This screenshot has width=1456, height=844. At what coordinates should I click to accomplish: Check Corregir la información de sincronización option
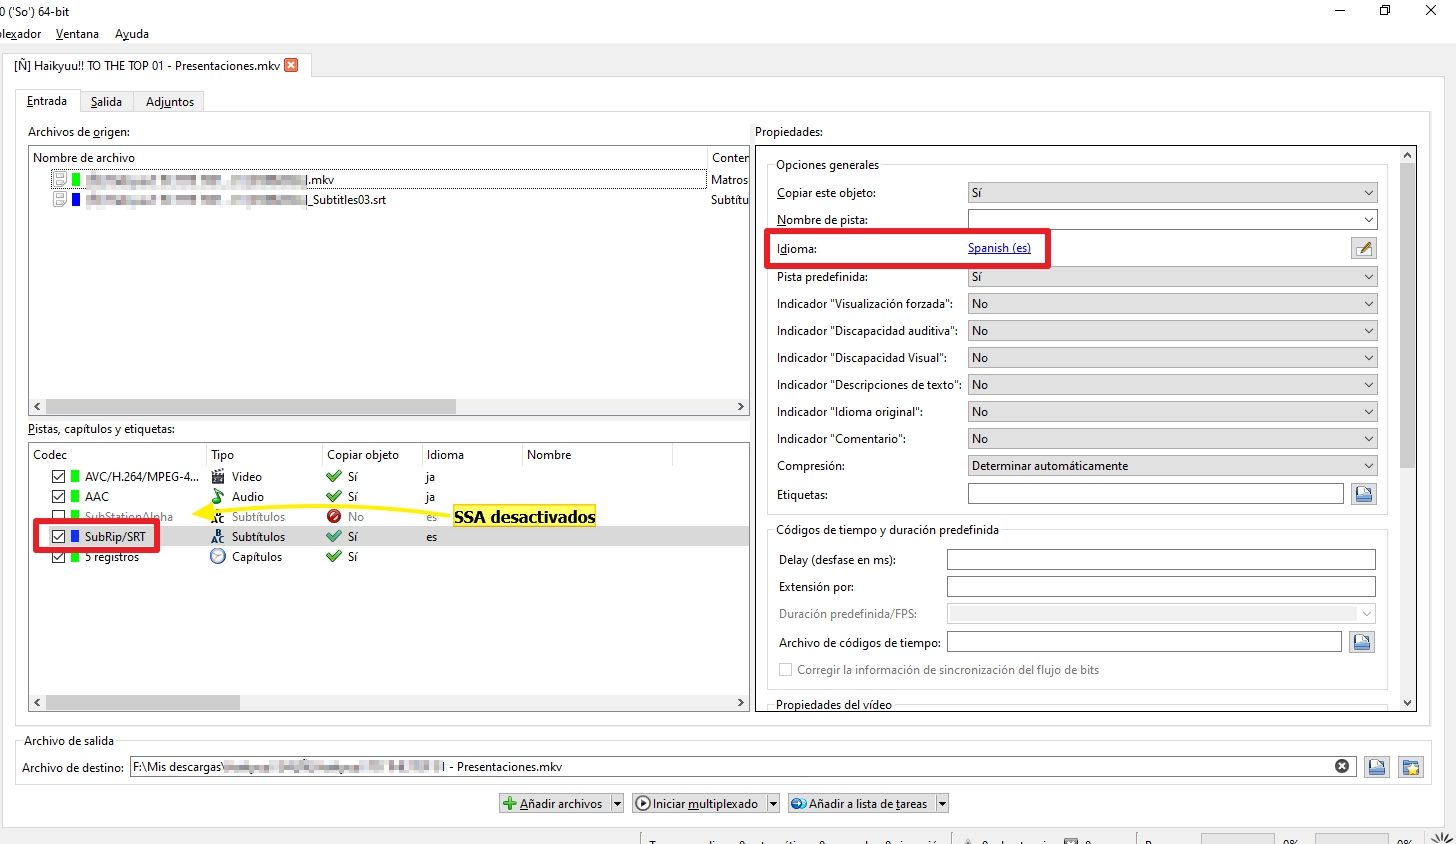coord(785,670)
